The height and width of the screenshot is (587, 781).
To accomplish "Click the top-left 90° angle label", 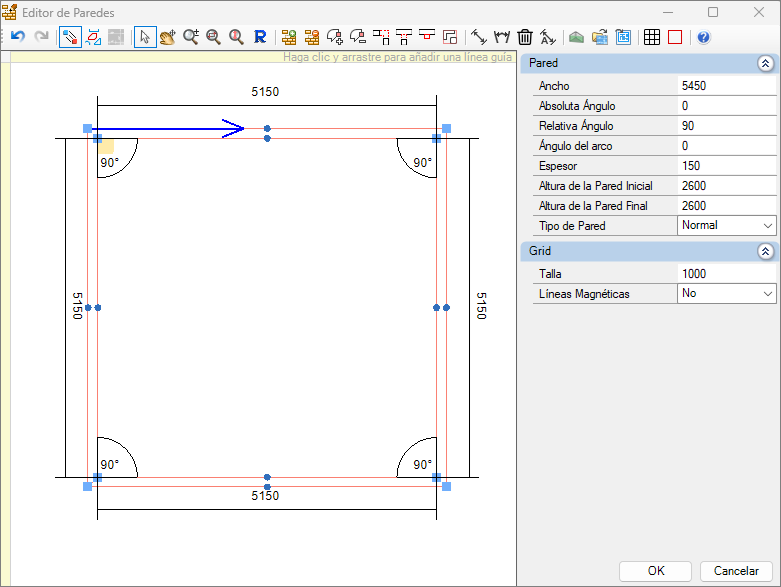I will (110, 163).
